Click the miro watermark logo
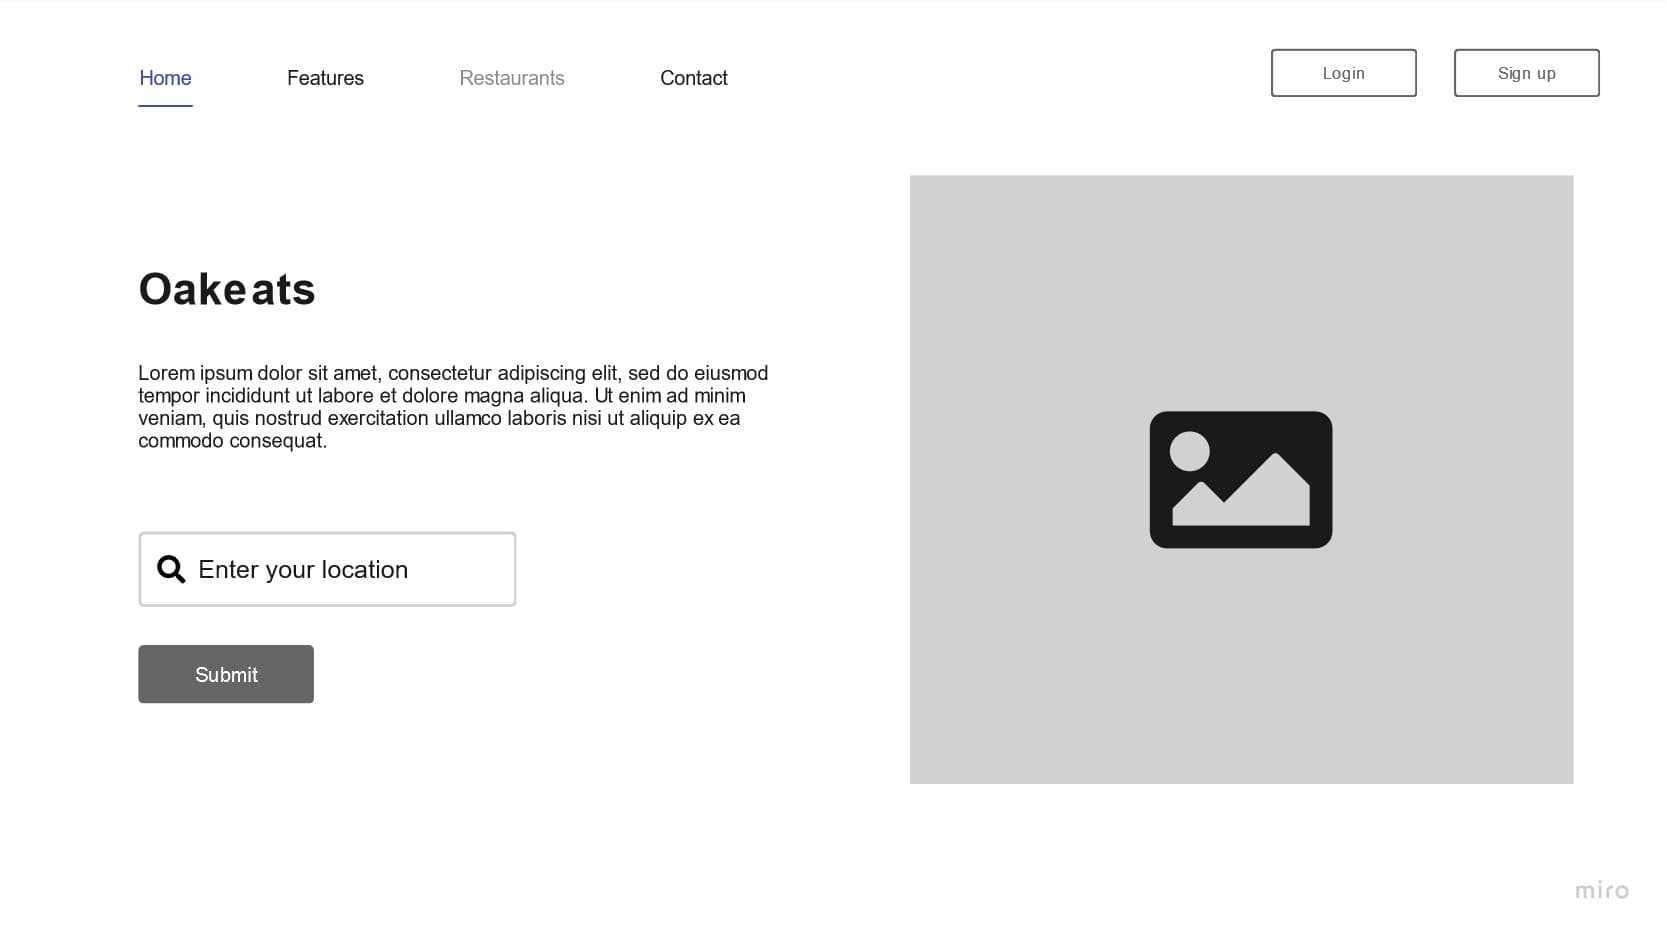Image resolution: width=1667 pixels, height=937 pixels. (x=1602, y=889)
